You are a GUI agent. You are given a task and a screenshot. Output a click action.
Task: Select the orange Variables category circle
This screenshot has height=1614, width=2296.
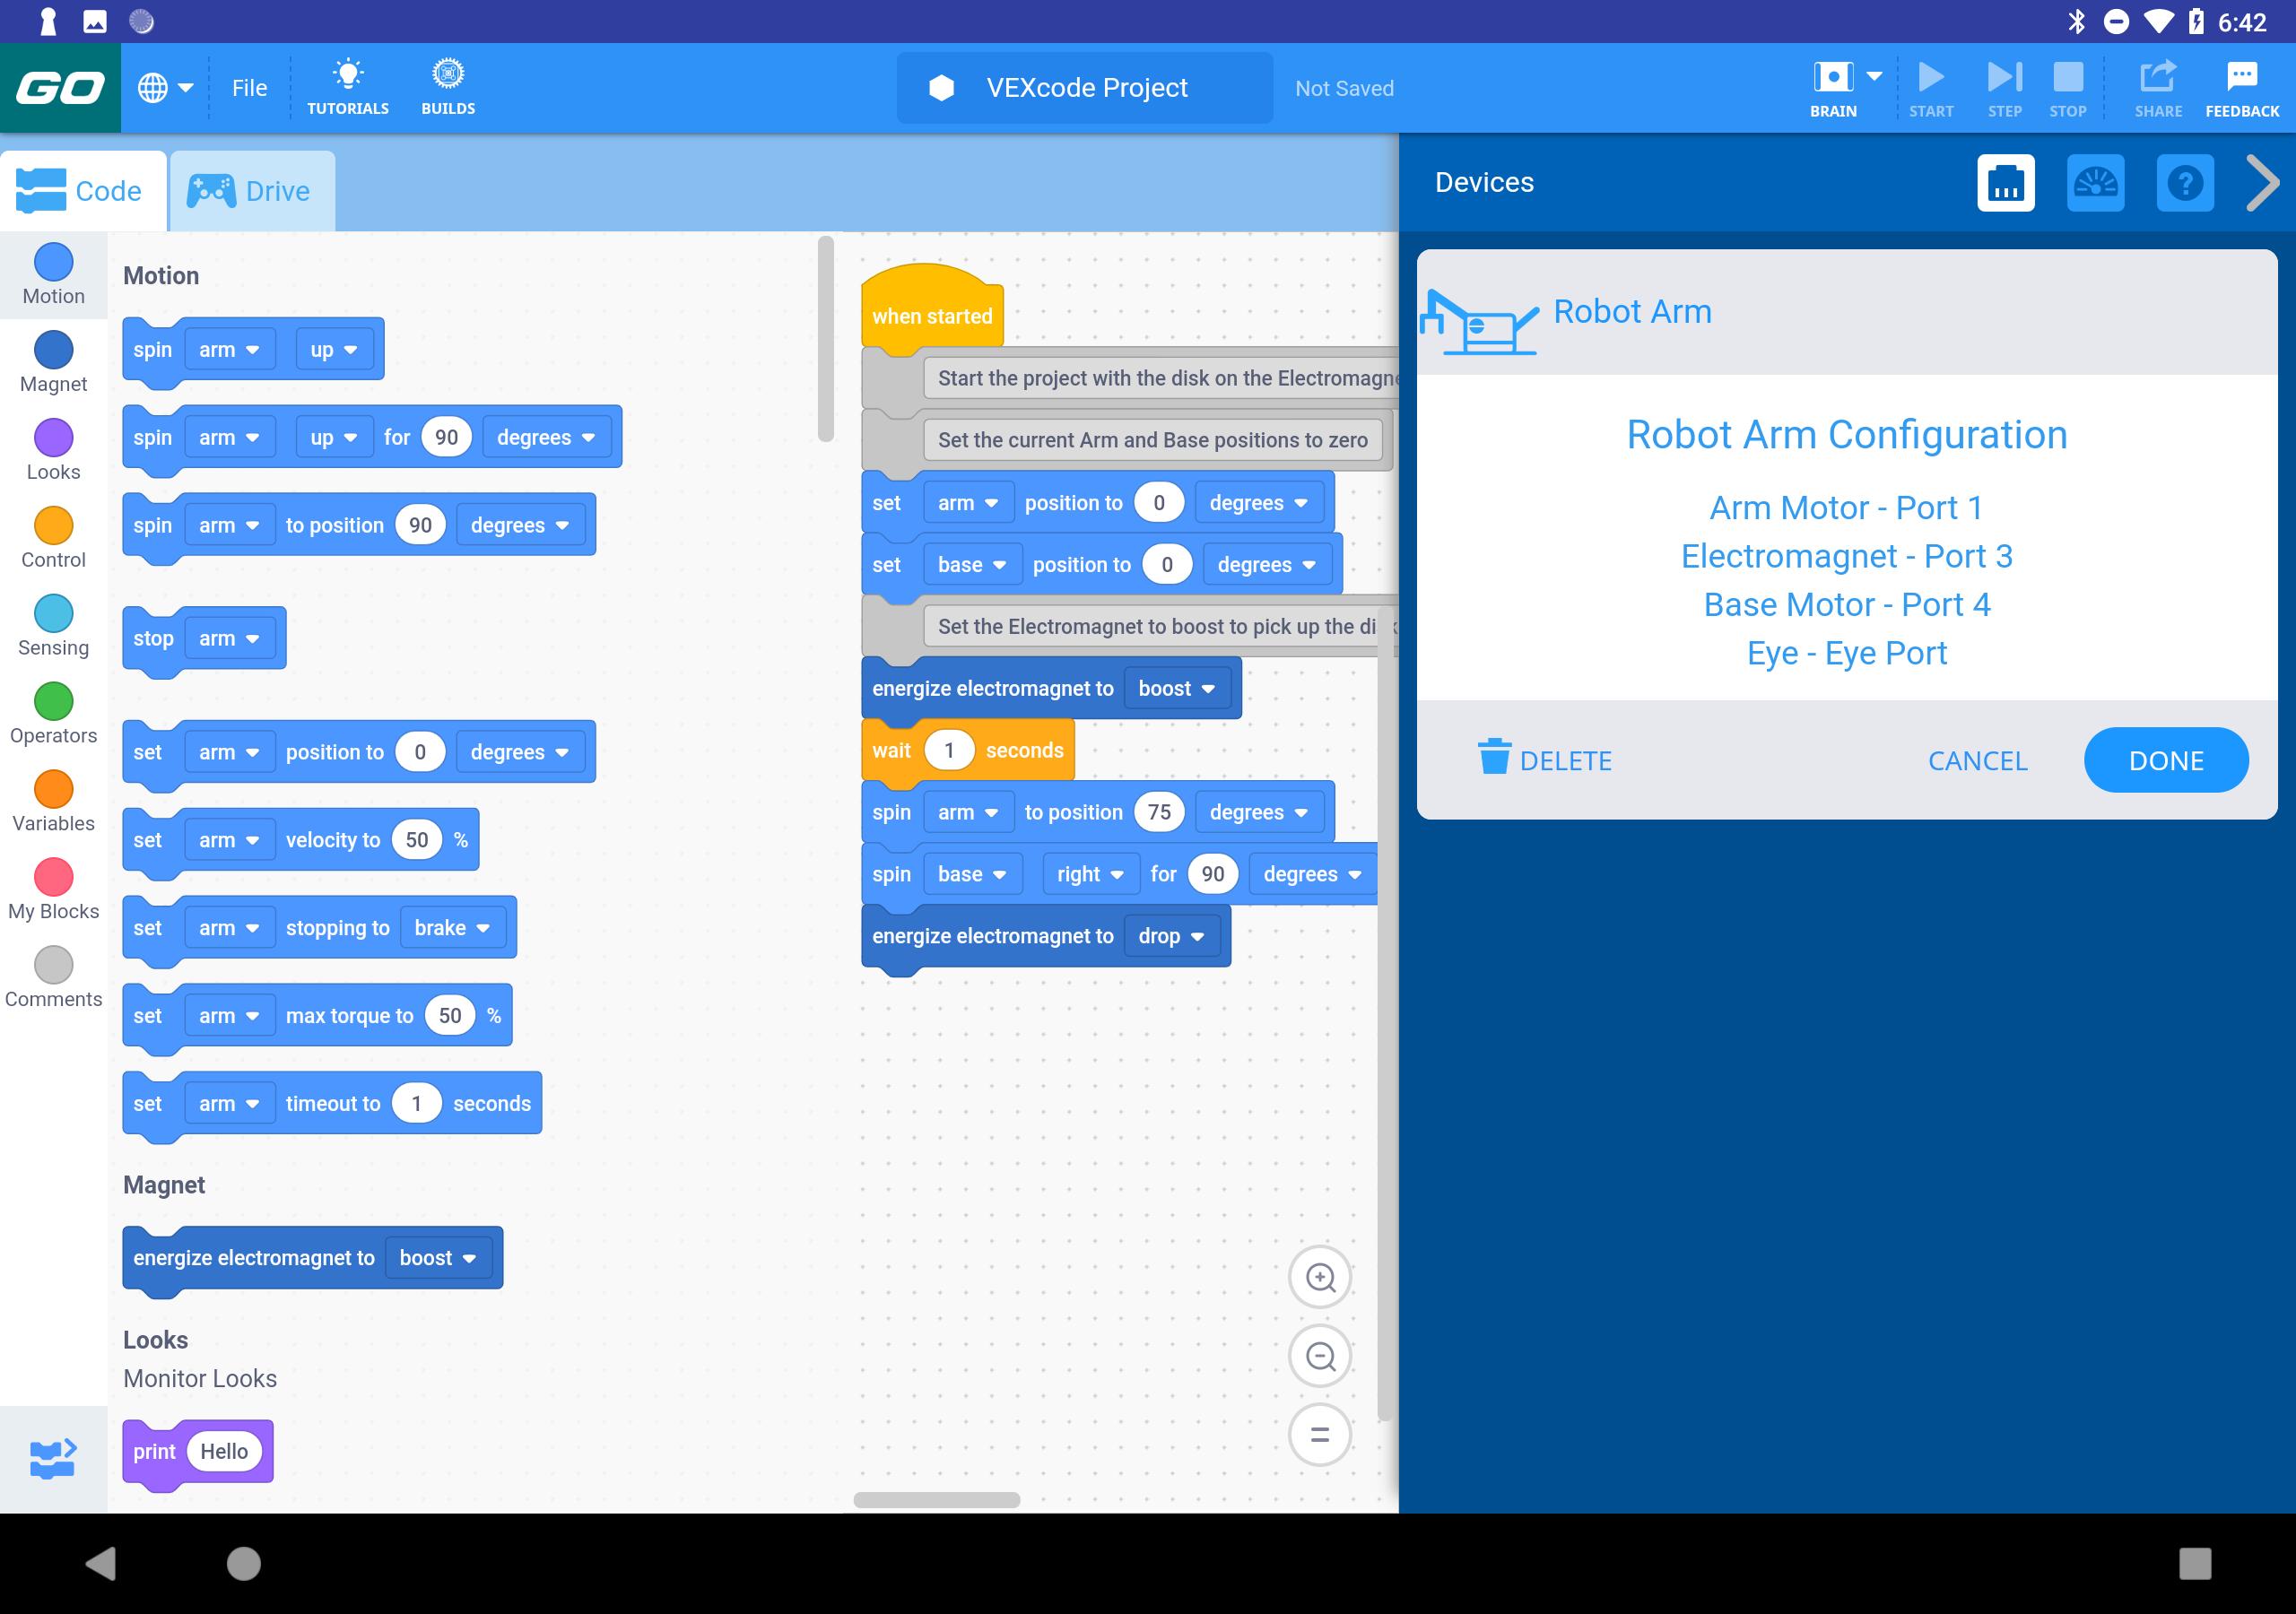pyautogui.click(x=53, y=789)
